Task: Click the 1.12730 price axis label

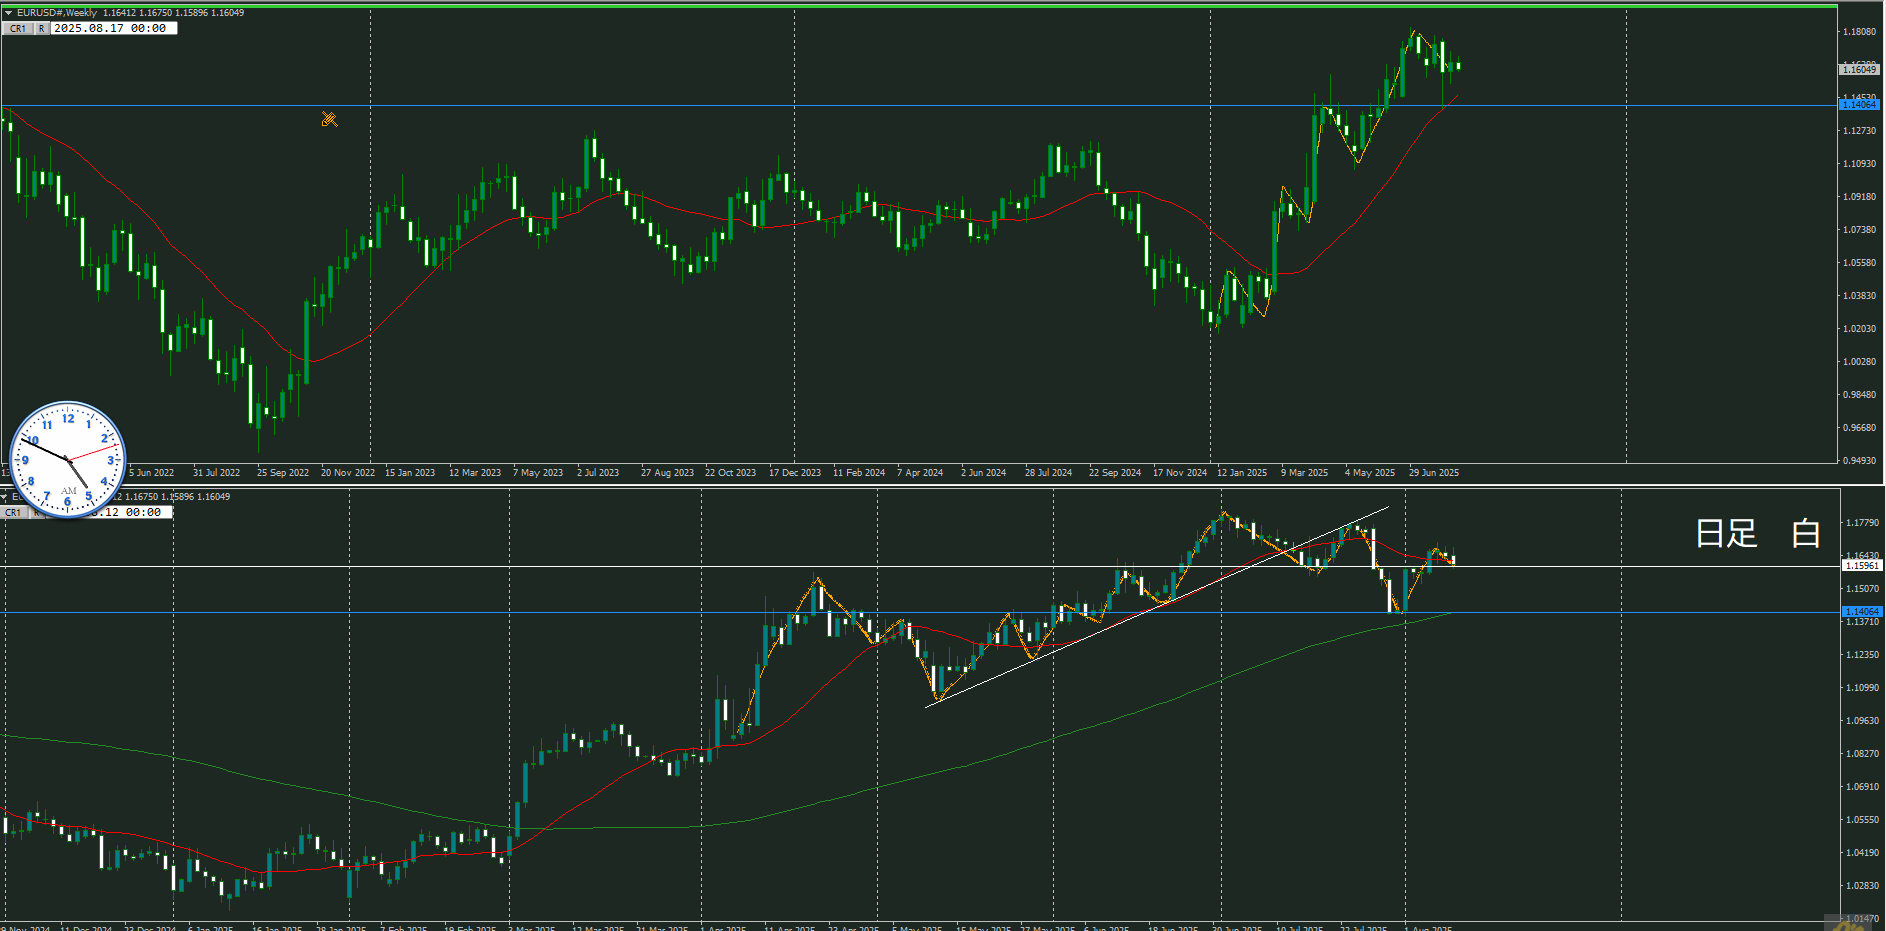Action: pyautogui.click(x=1860, y=131)
